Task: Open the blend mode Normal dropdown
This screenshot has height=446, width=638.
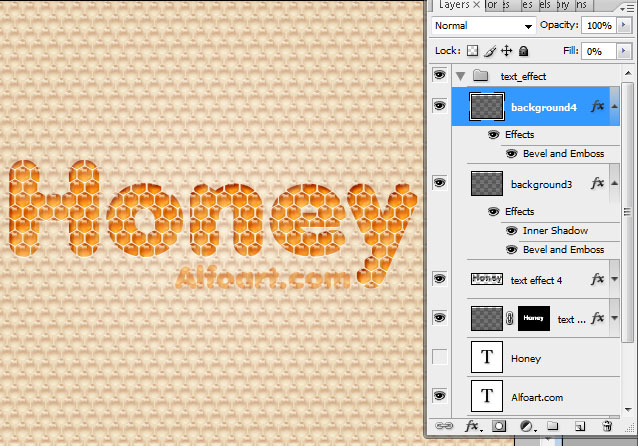Action: [484, 25]
